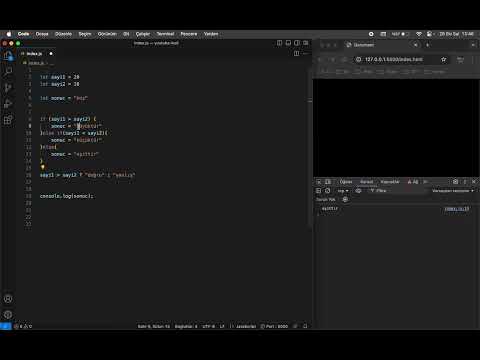Click the site information icon in the address bar
The width and height of the screenshot is (480, 360).
(359, 59)
